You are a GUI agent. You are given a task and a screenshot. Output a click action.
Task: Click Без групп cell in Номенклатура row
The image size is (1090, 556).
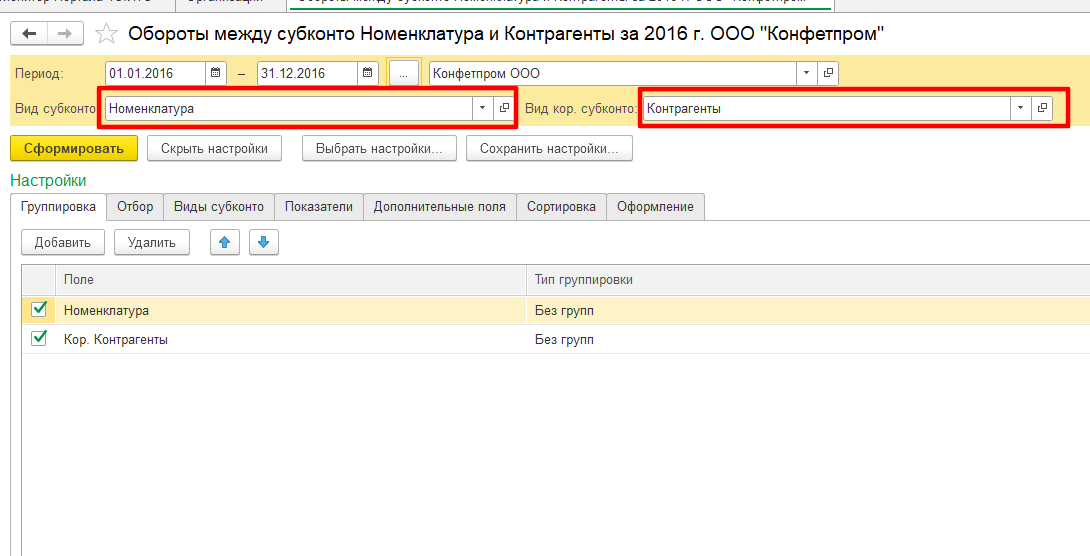(x=808, y=310)
